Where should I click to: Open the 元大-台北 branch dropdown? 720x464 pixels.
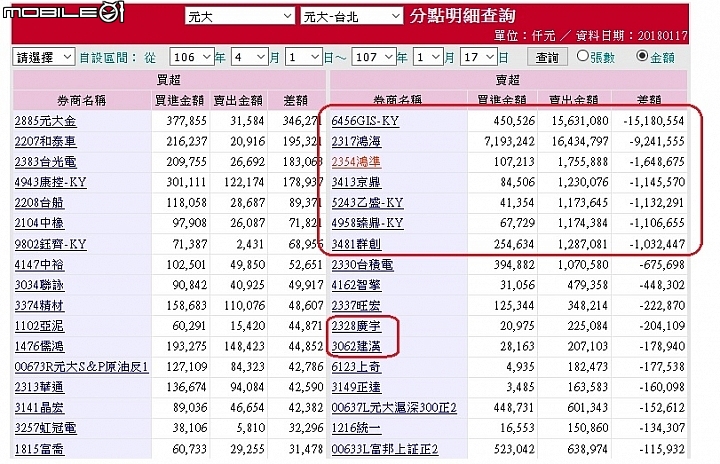tap(352, 17)
